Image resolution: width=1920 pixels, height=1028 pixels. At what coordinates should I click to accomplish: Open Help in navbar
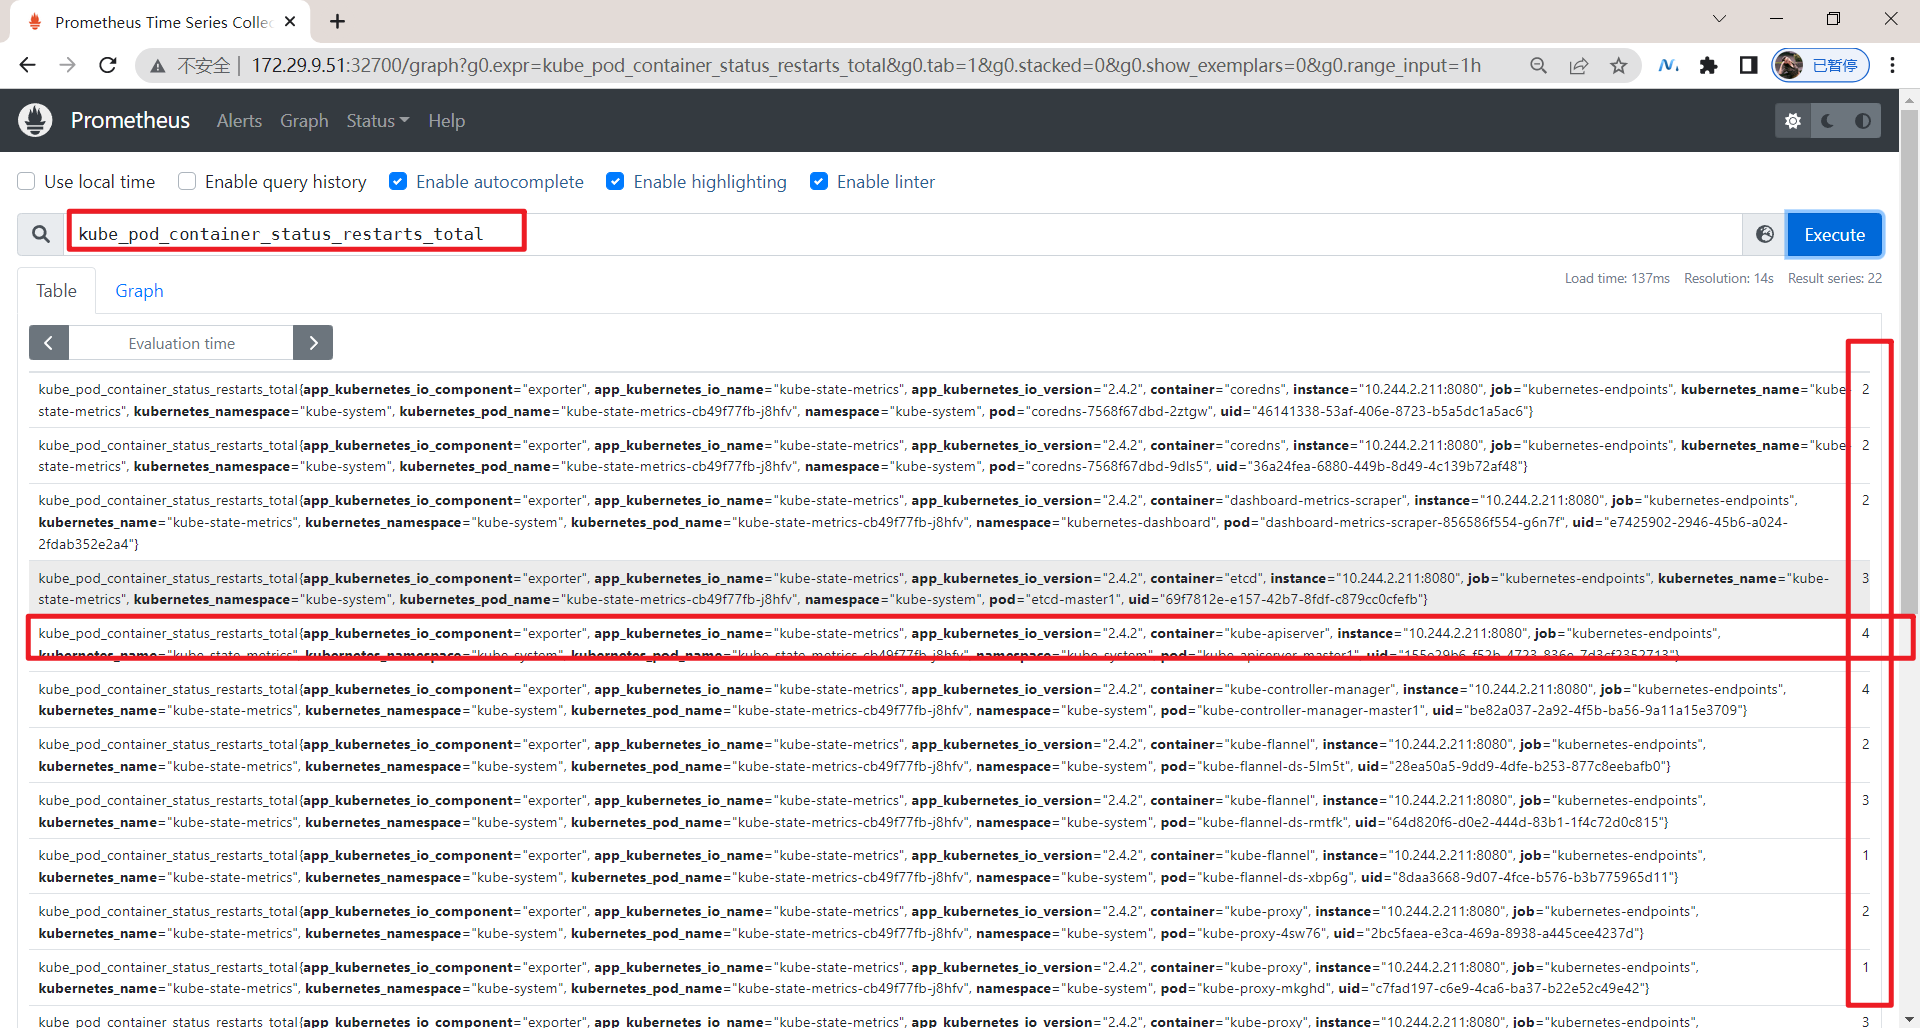[447, 121]
